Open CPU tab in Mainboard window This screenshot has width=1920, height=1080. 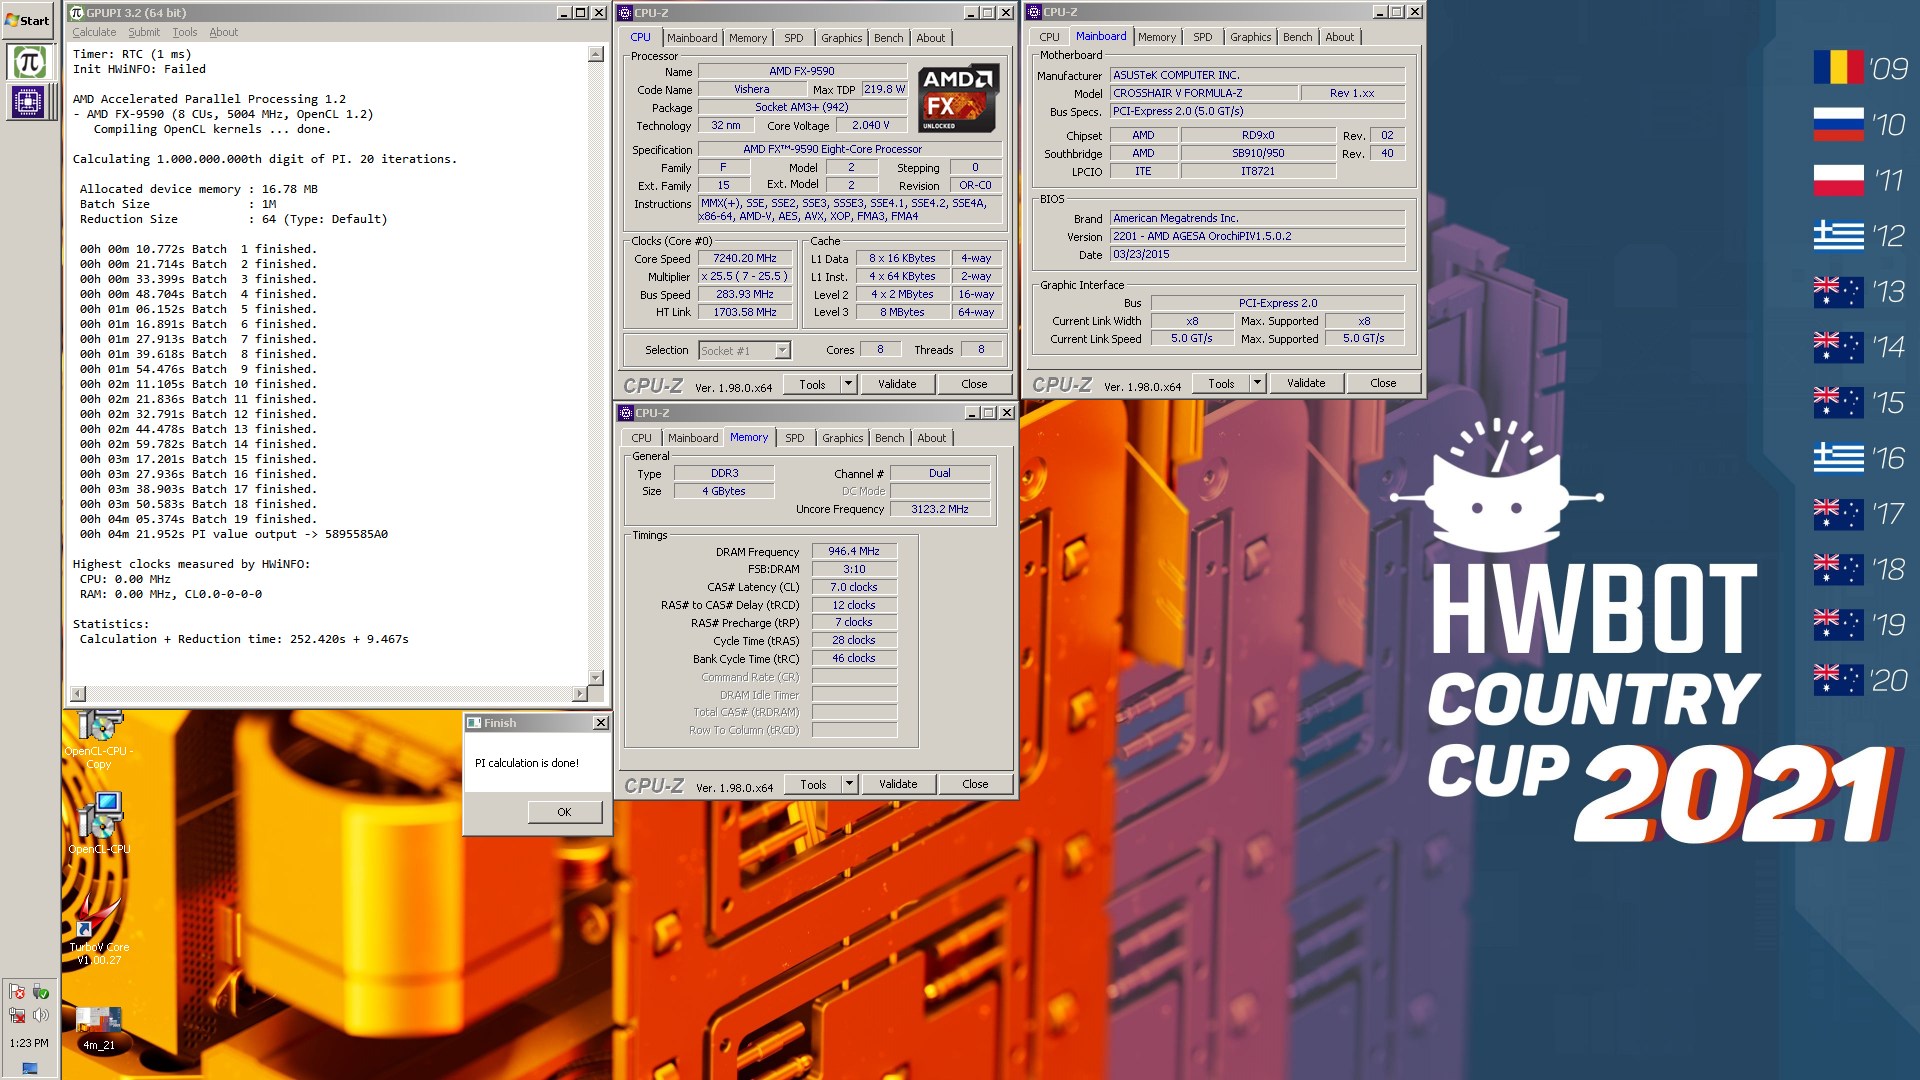coord(1049,37)
